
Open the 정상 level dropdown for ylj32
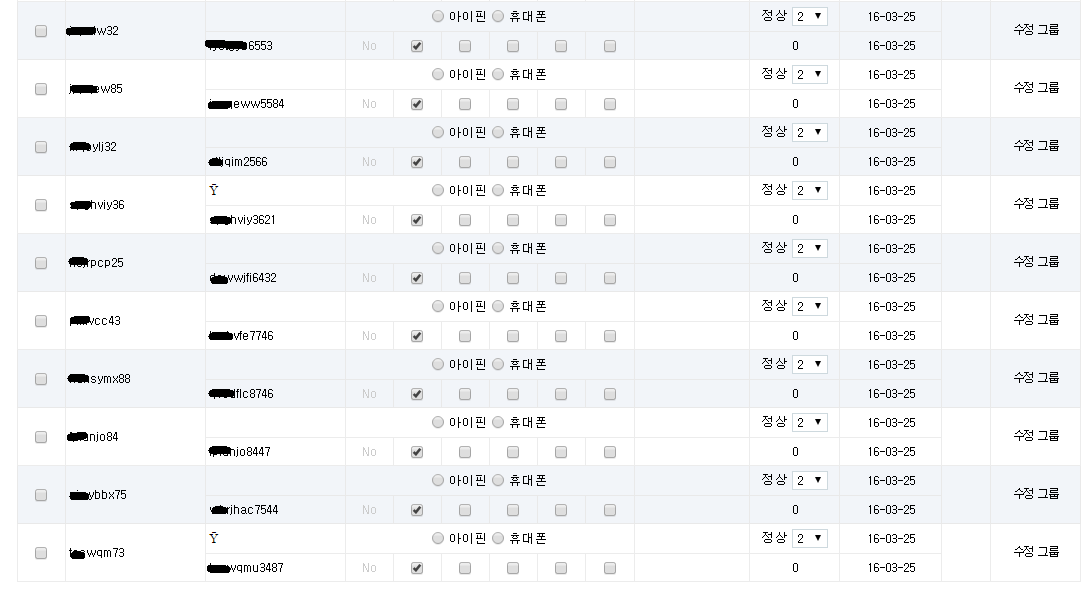click(810, 132)
